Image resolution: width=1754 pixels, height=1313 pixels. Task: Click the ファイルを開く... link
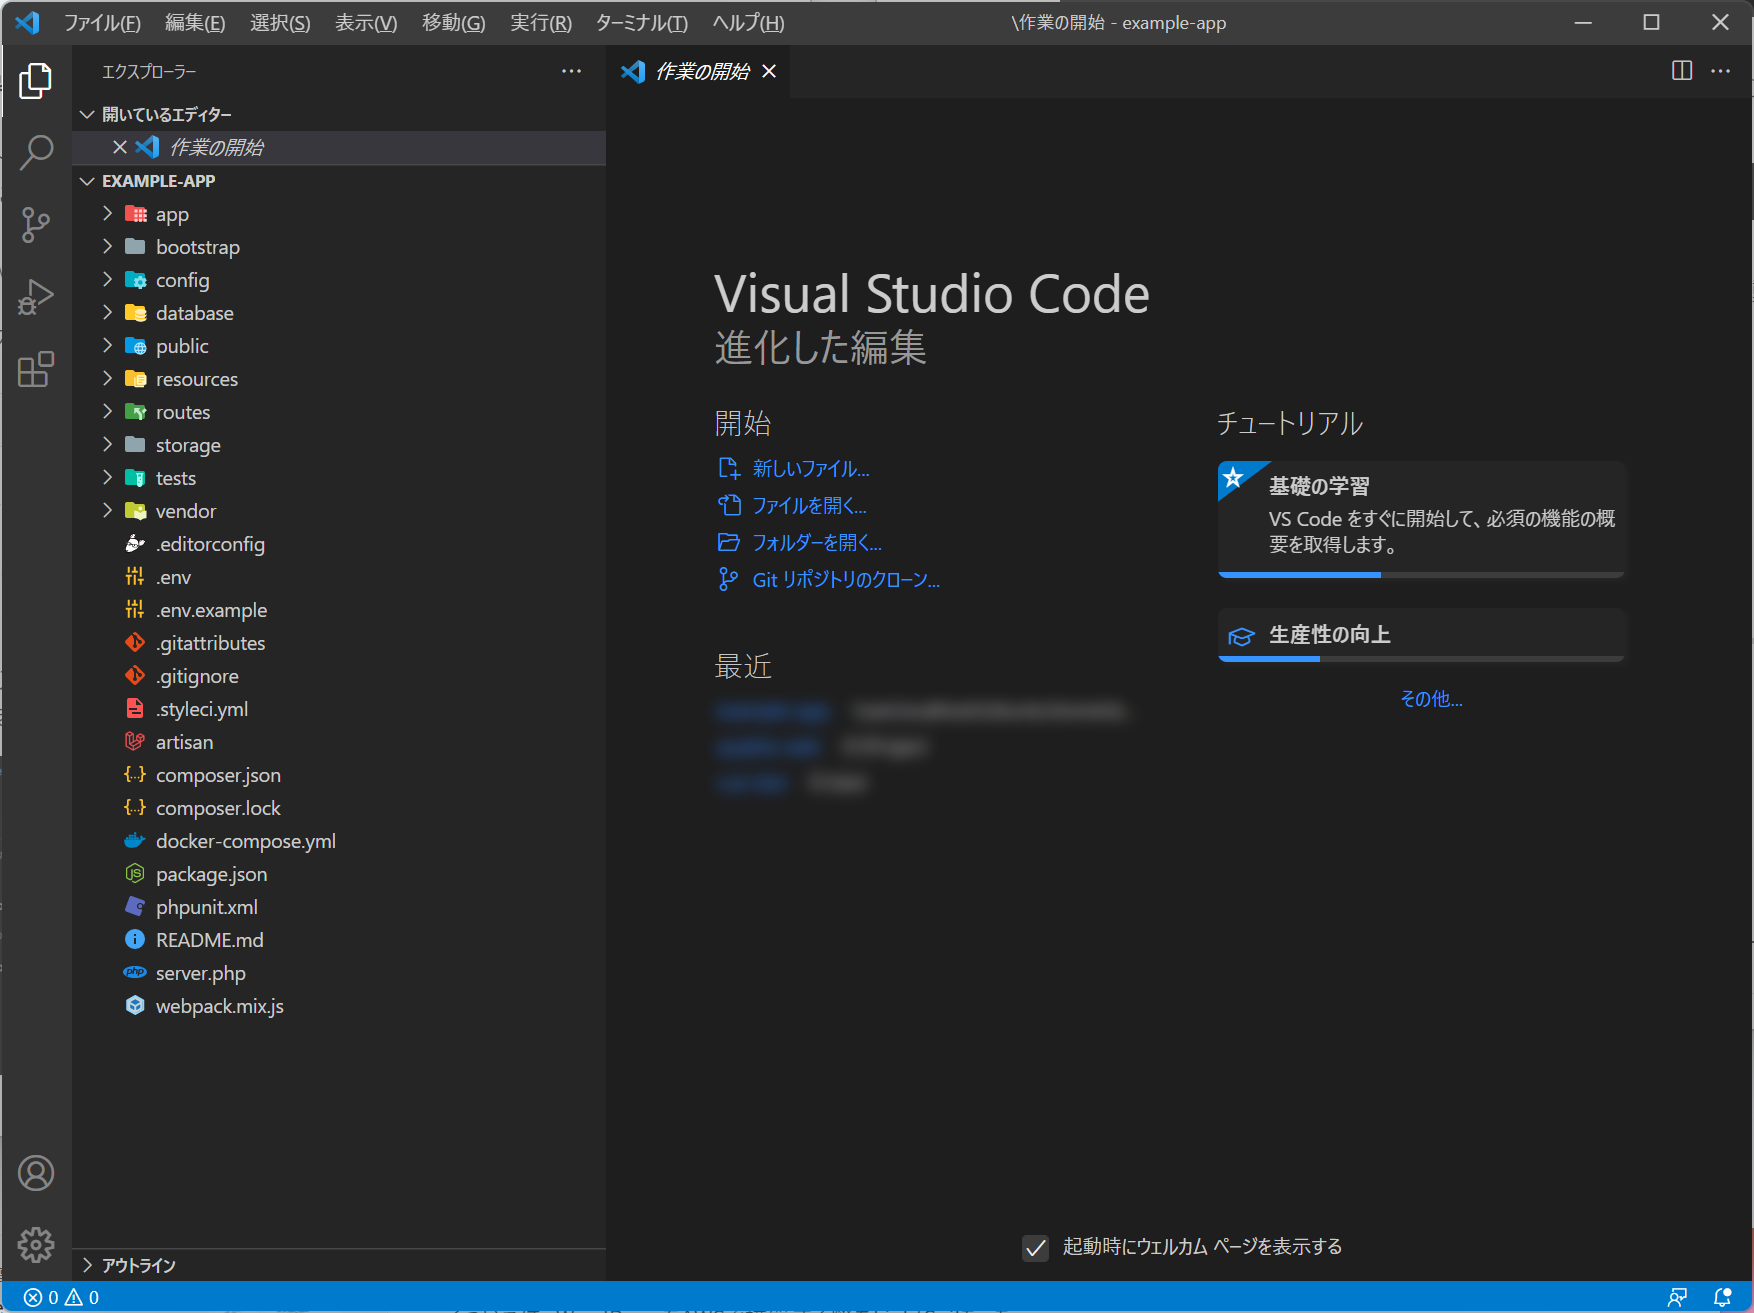(809, 505)
